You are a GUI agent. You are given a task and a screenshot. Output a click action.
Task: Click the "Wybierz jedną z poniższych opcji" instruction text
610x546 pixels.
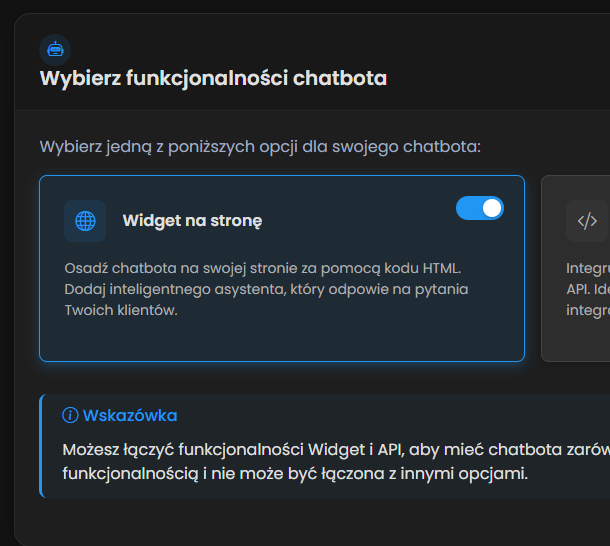tap(260, 147)
